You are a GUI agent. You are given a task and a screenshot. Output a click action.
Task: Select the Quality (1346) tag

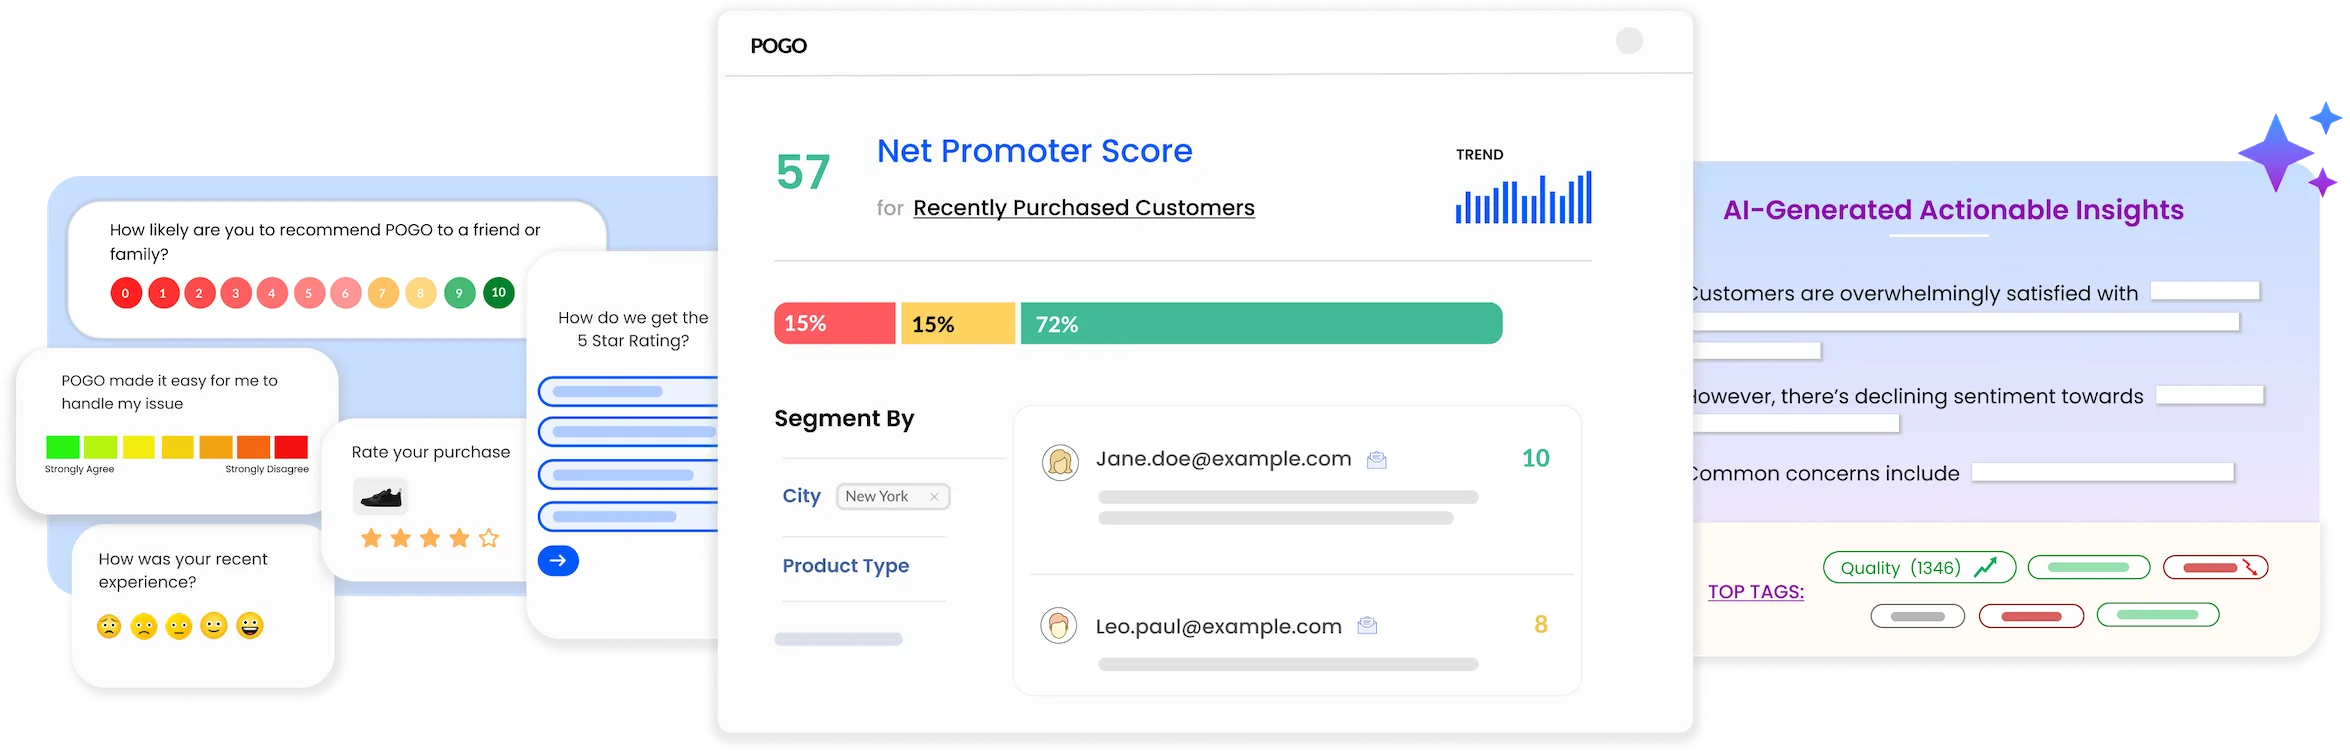tap(1919, 568)
